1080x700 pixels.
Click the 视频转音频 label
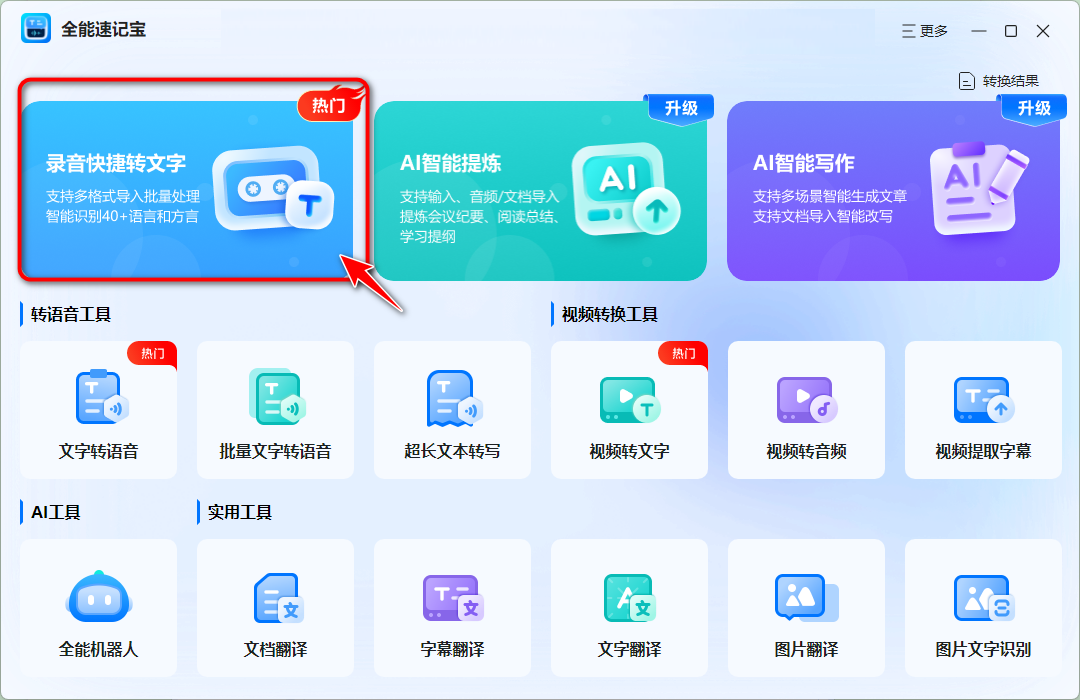807,451
